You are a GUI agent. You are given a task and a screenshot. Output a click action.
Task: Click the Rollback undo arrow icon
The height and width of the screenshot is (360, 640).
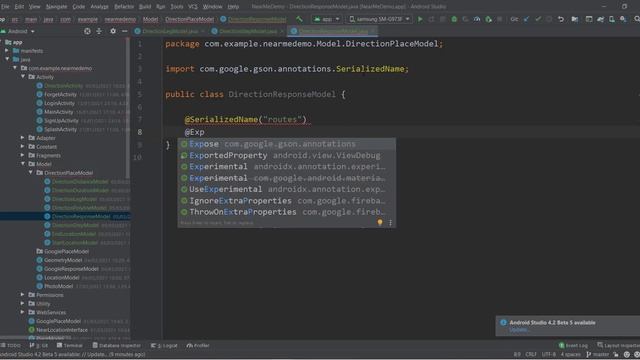click(x=561, y=19)
